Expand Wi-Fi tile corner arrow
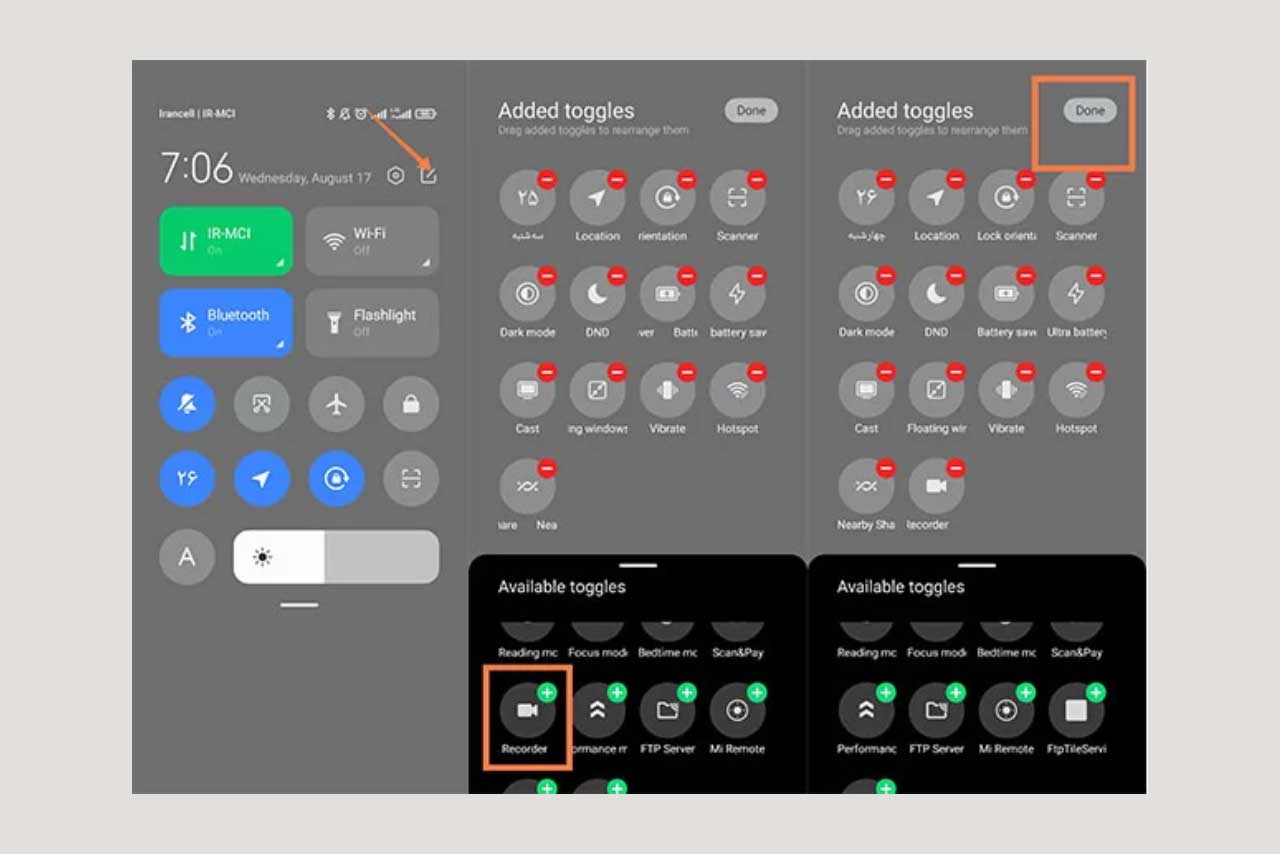The width and height of the screenshot is (1280, 854). [427, 263]
